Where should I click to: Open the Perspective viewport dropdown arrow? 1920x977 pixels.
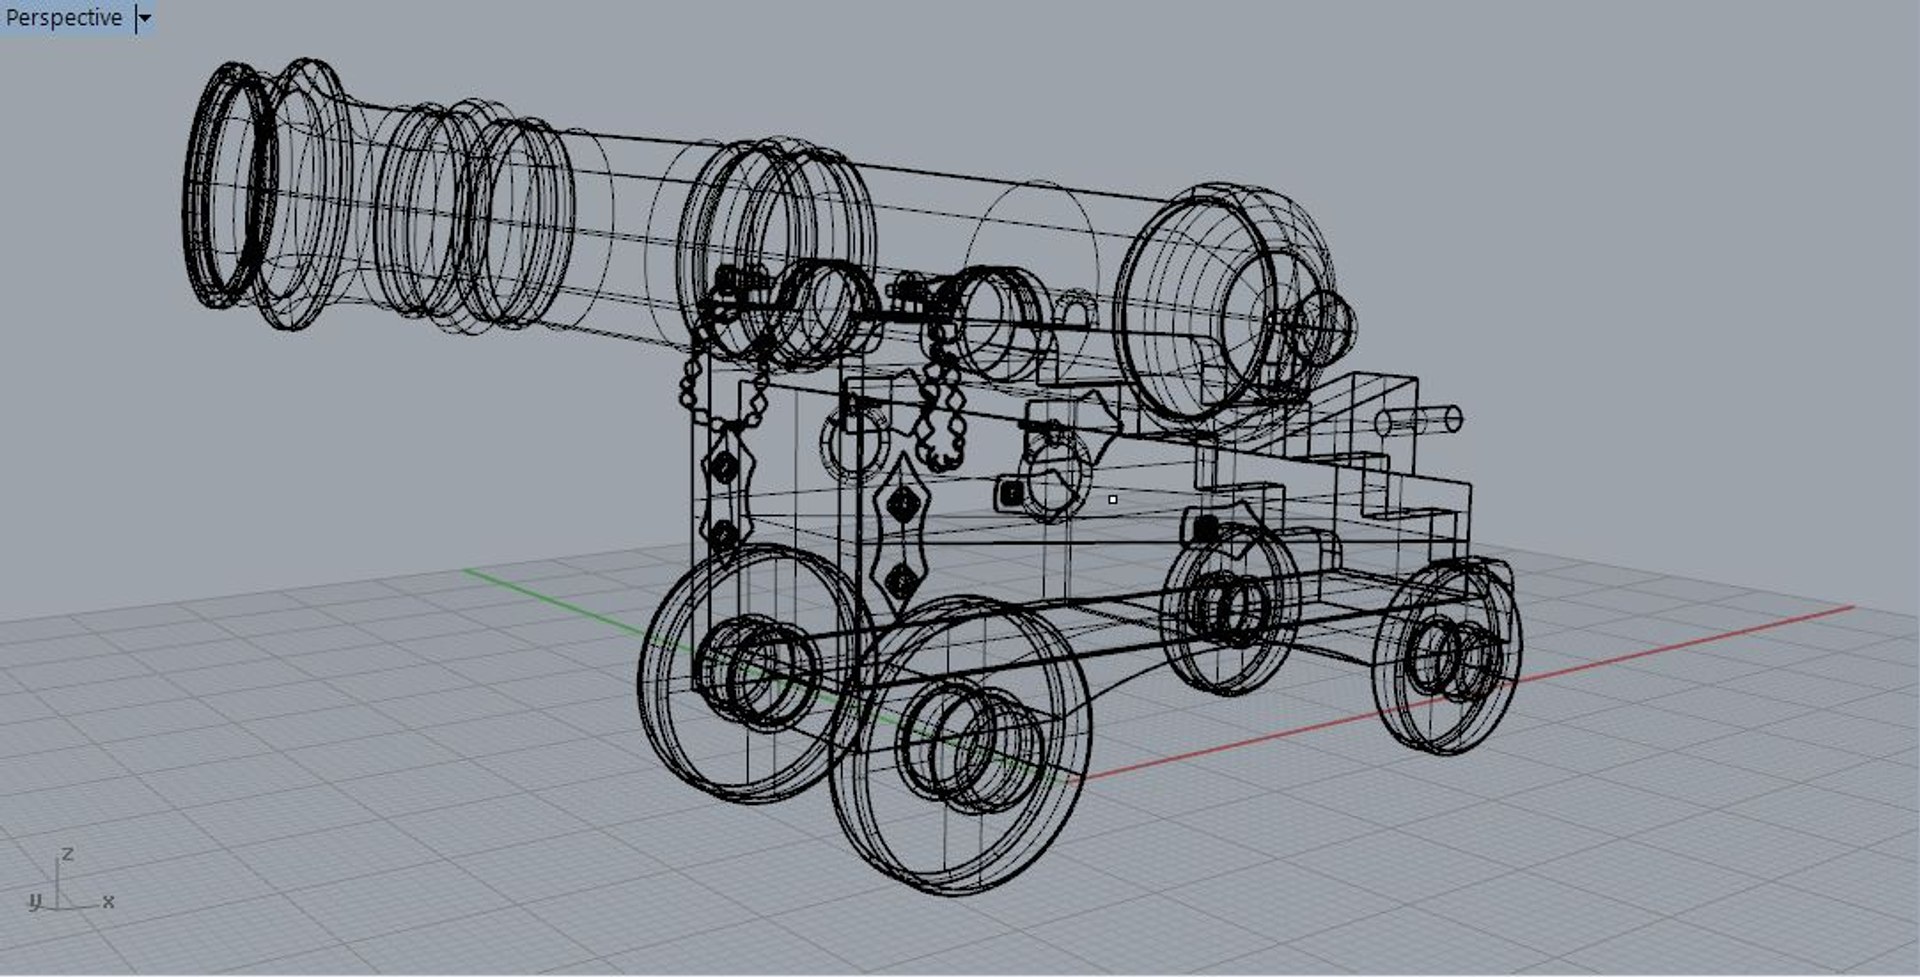tap(145, 18)
